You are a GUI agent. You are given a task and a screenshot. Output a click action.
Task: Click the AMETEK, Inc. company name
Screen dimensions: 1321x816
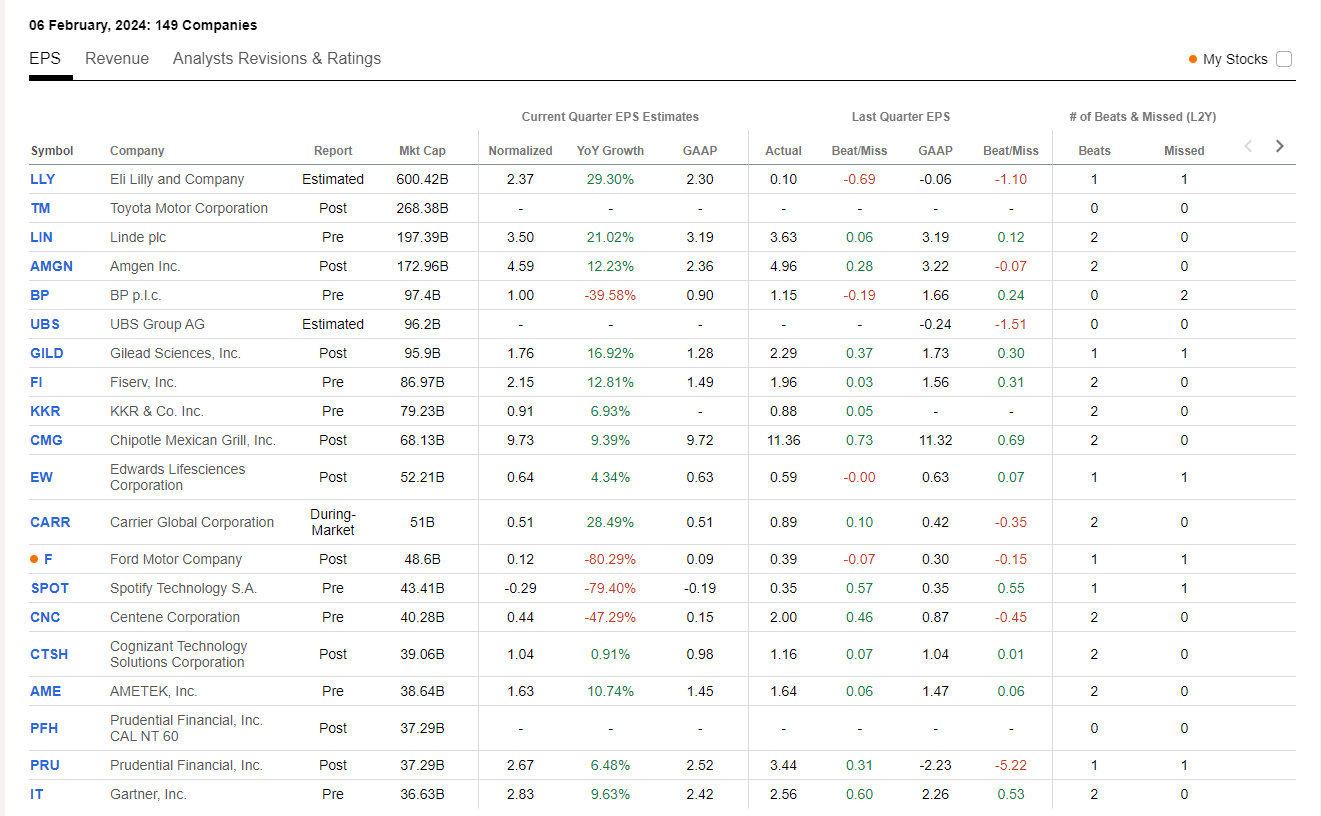coord(154,691)
